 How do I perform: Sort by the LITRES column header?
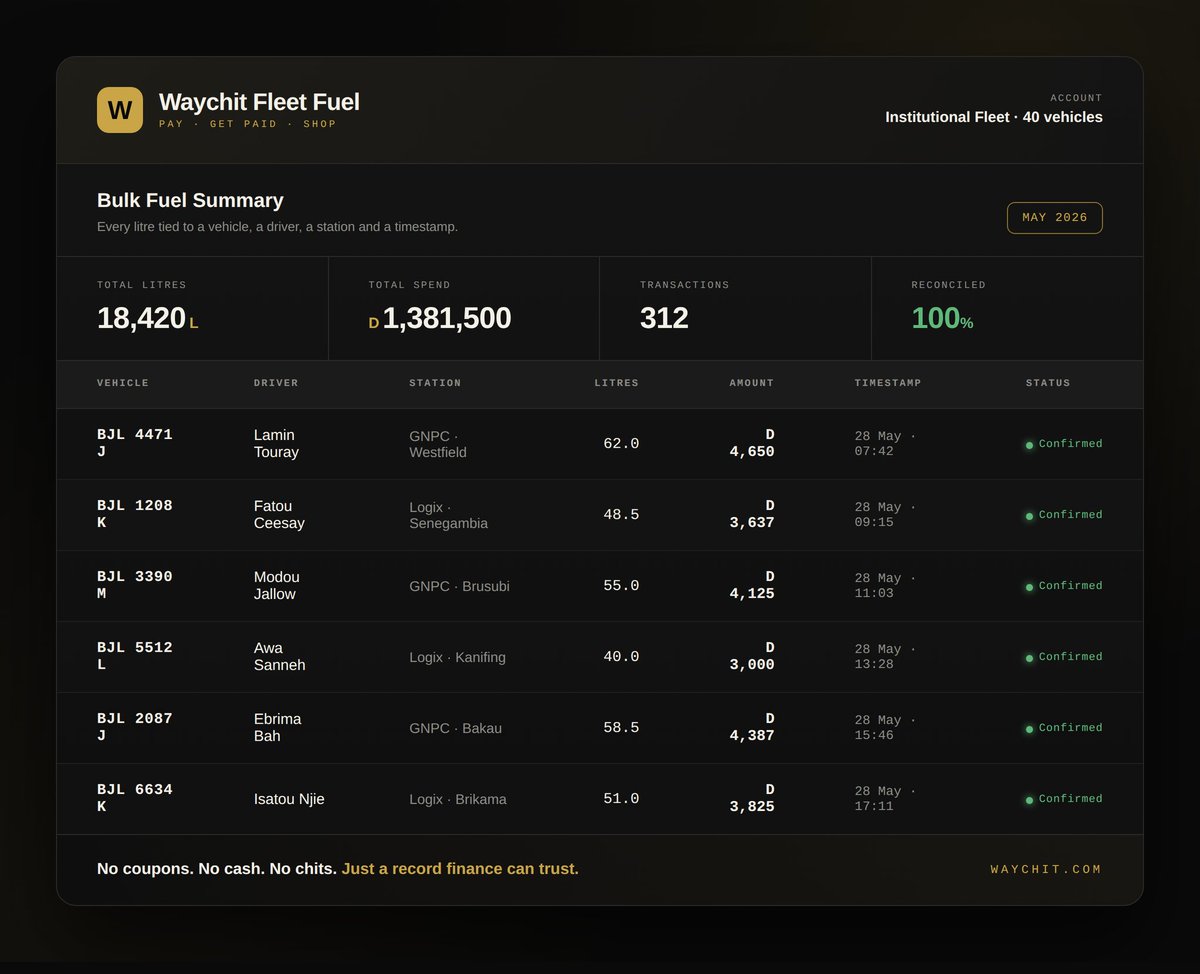[616, 383]
